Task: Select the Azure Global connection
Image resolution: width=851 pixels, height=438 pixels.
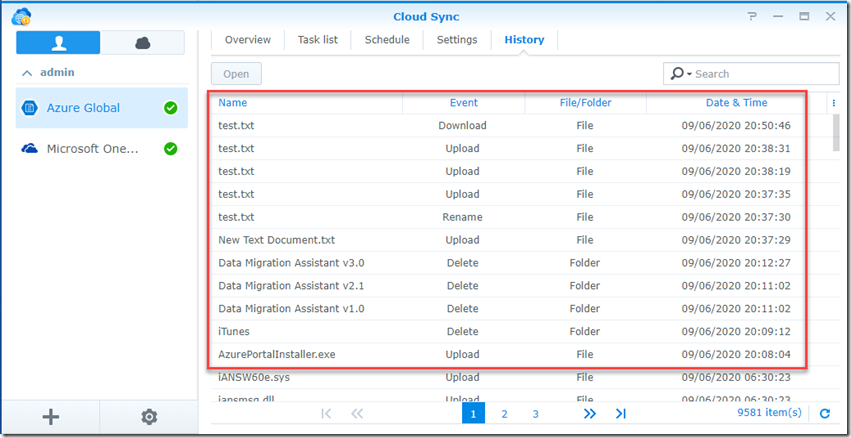Action: point(101,108)
